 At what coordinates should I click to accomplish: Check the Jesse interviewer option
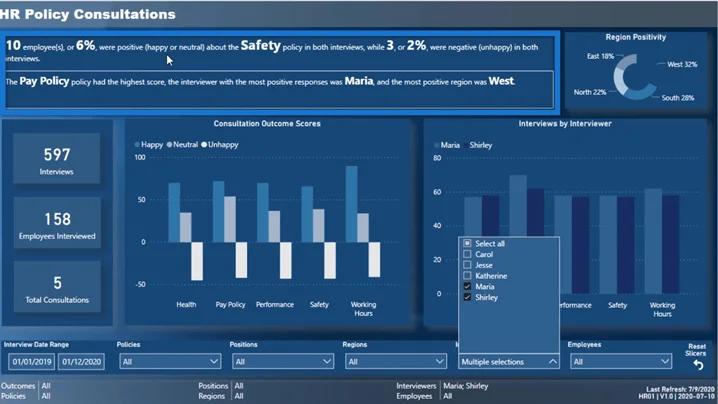pos(467,265)
